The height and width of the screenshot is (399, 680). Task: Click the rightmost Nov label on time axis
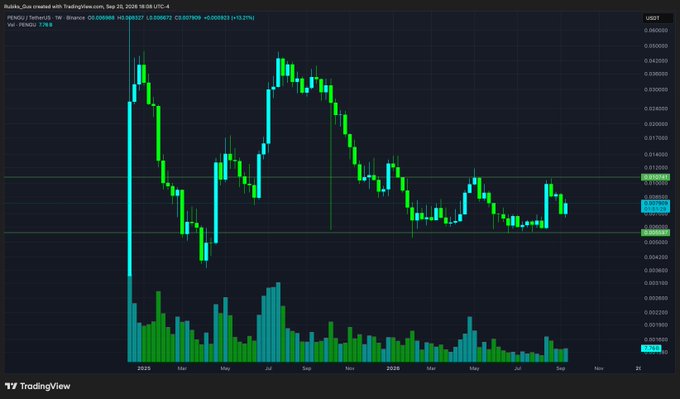coord(598,368)
